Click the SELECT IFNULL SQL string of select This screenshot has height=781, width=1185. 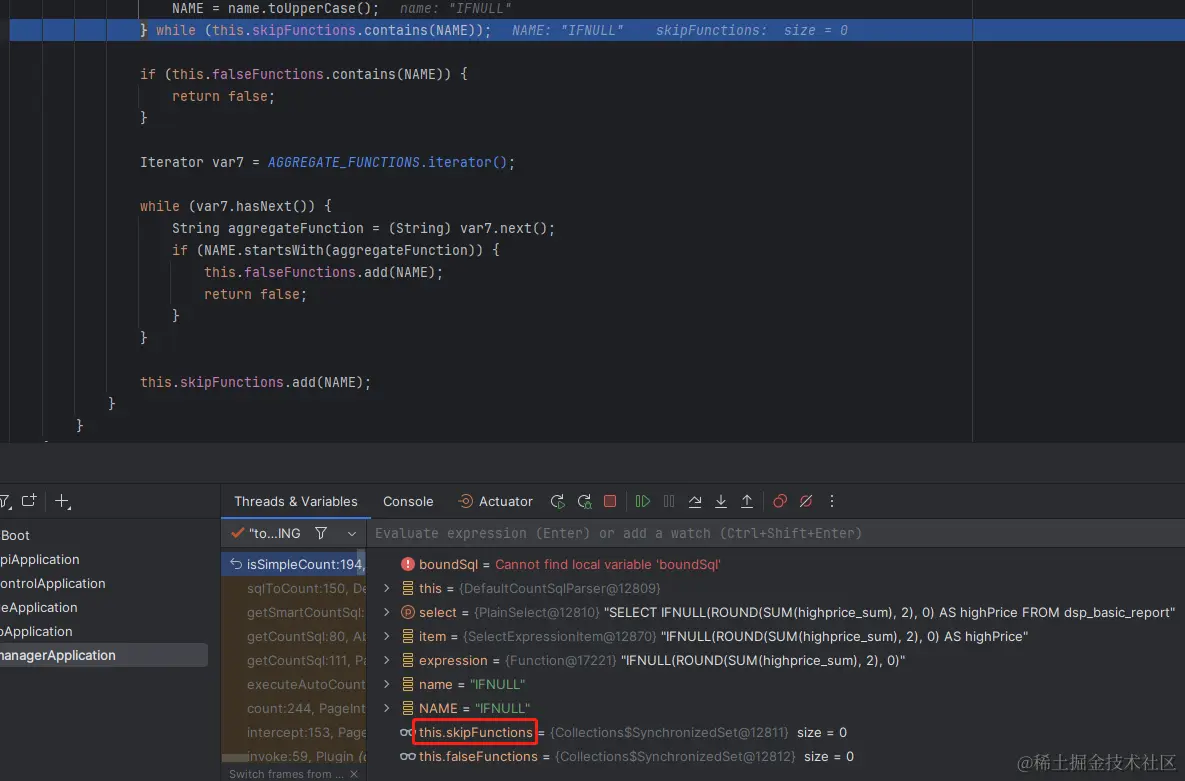[890, 612]
